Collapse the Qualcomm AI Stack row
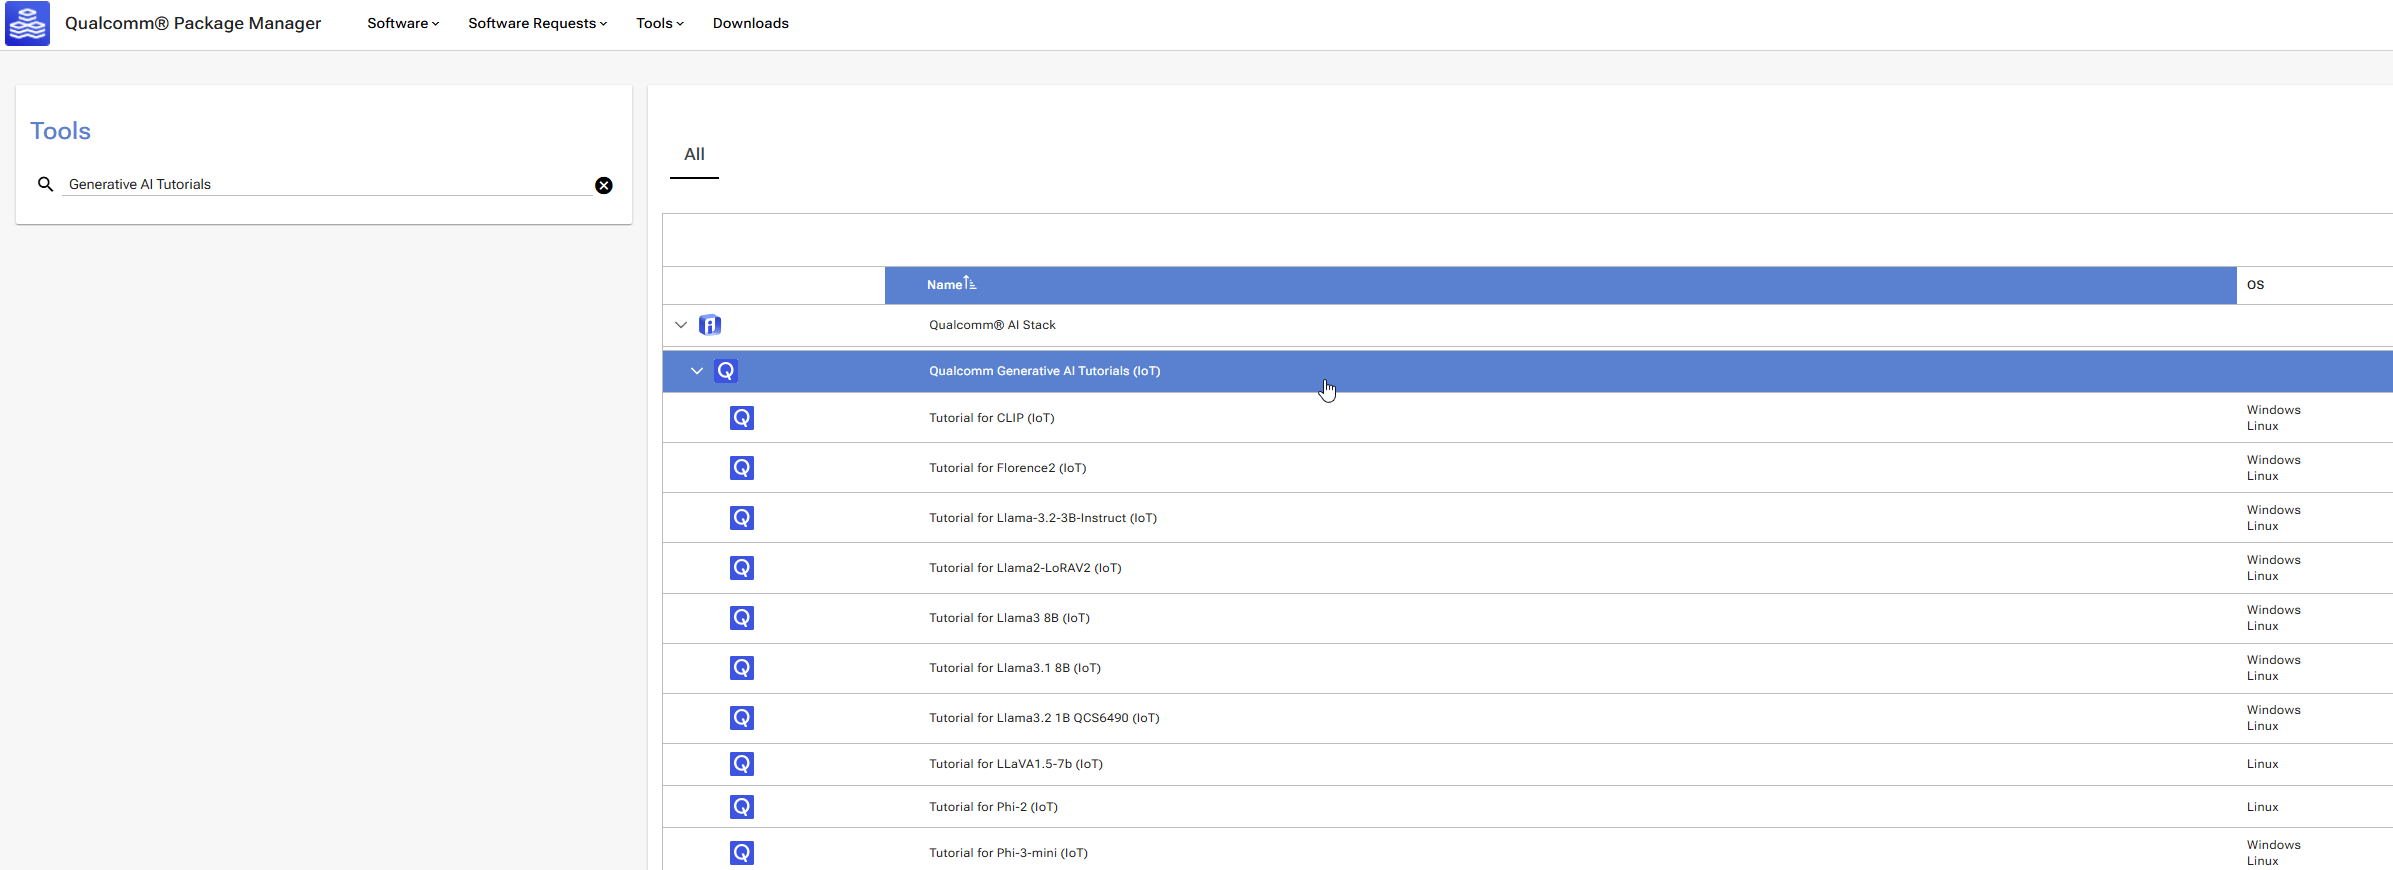Viewport: 2393px width, 870px height. 681,325
